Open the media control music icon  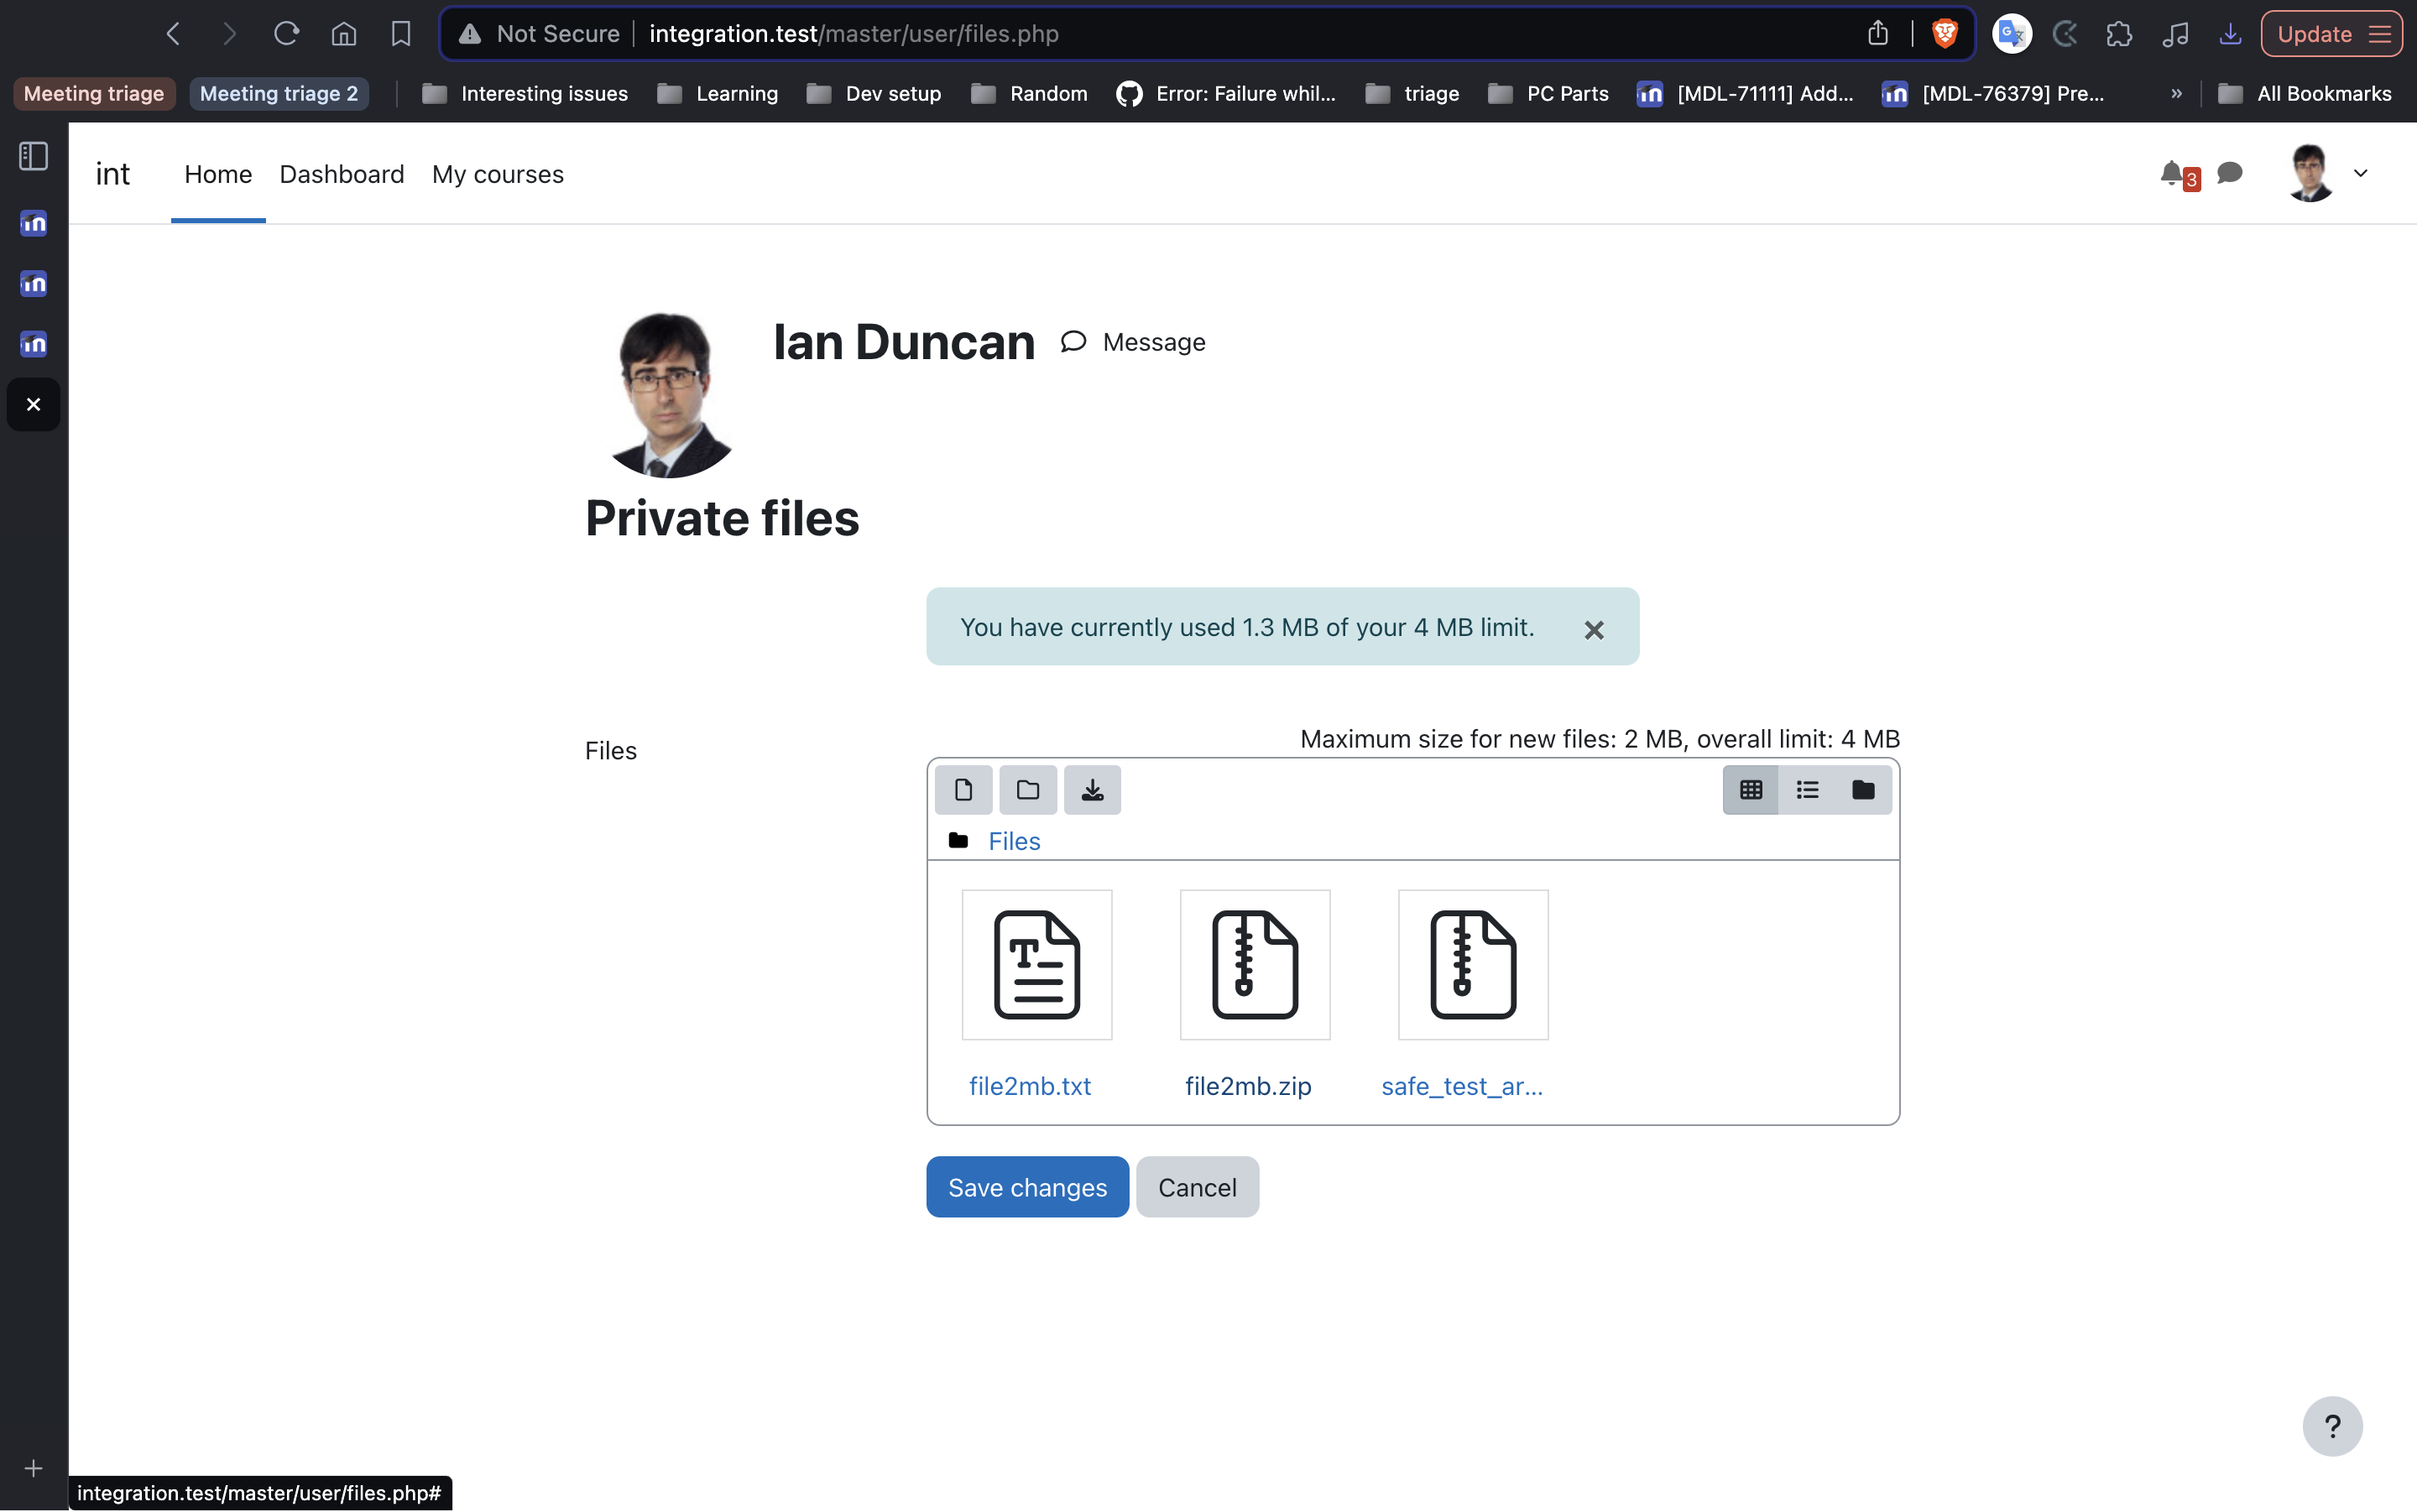(x=2175, y=34)
